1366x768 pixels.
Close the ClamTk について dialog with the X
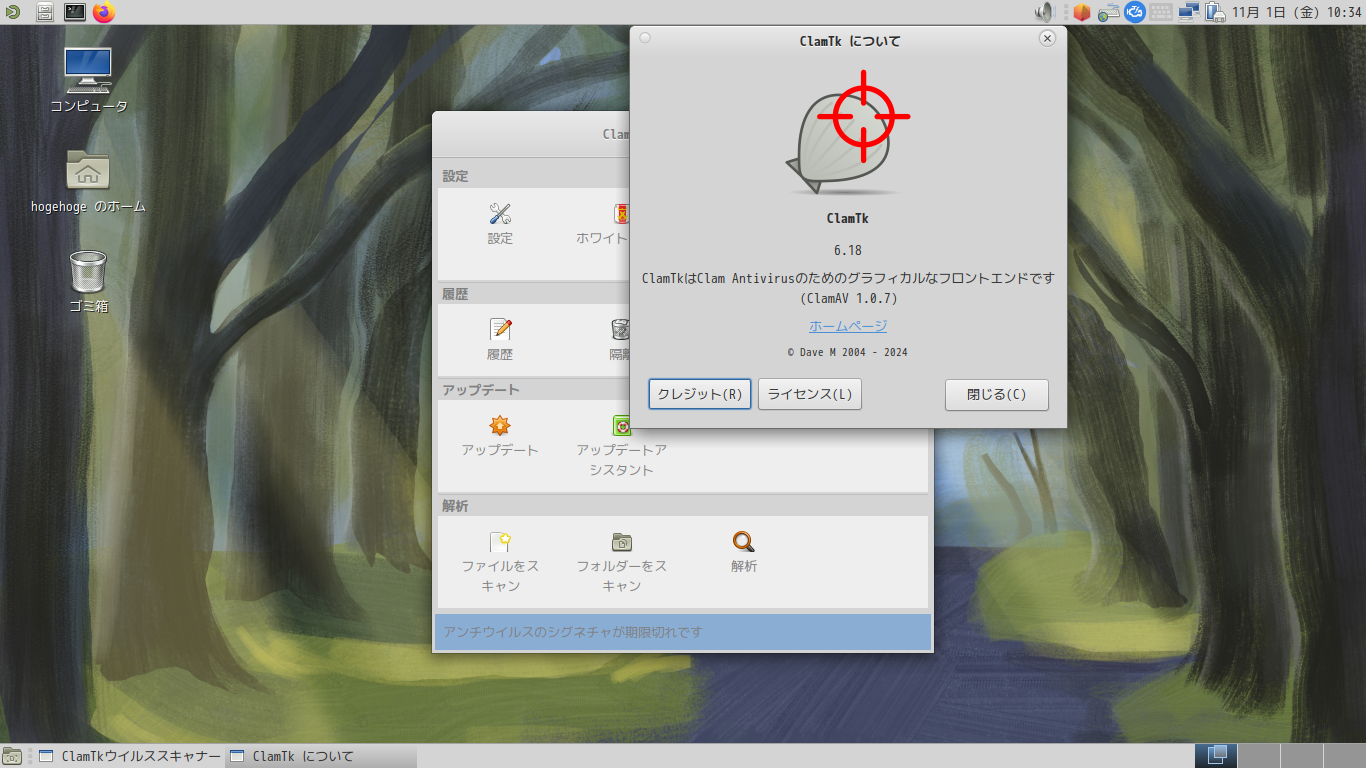pos(1047,38)
